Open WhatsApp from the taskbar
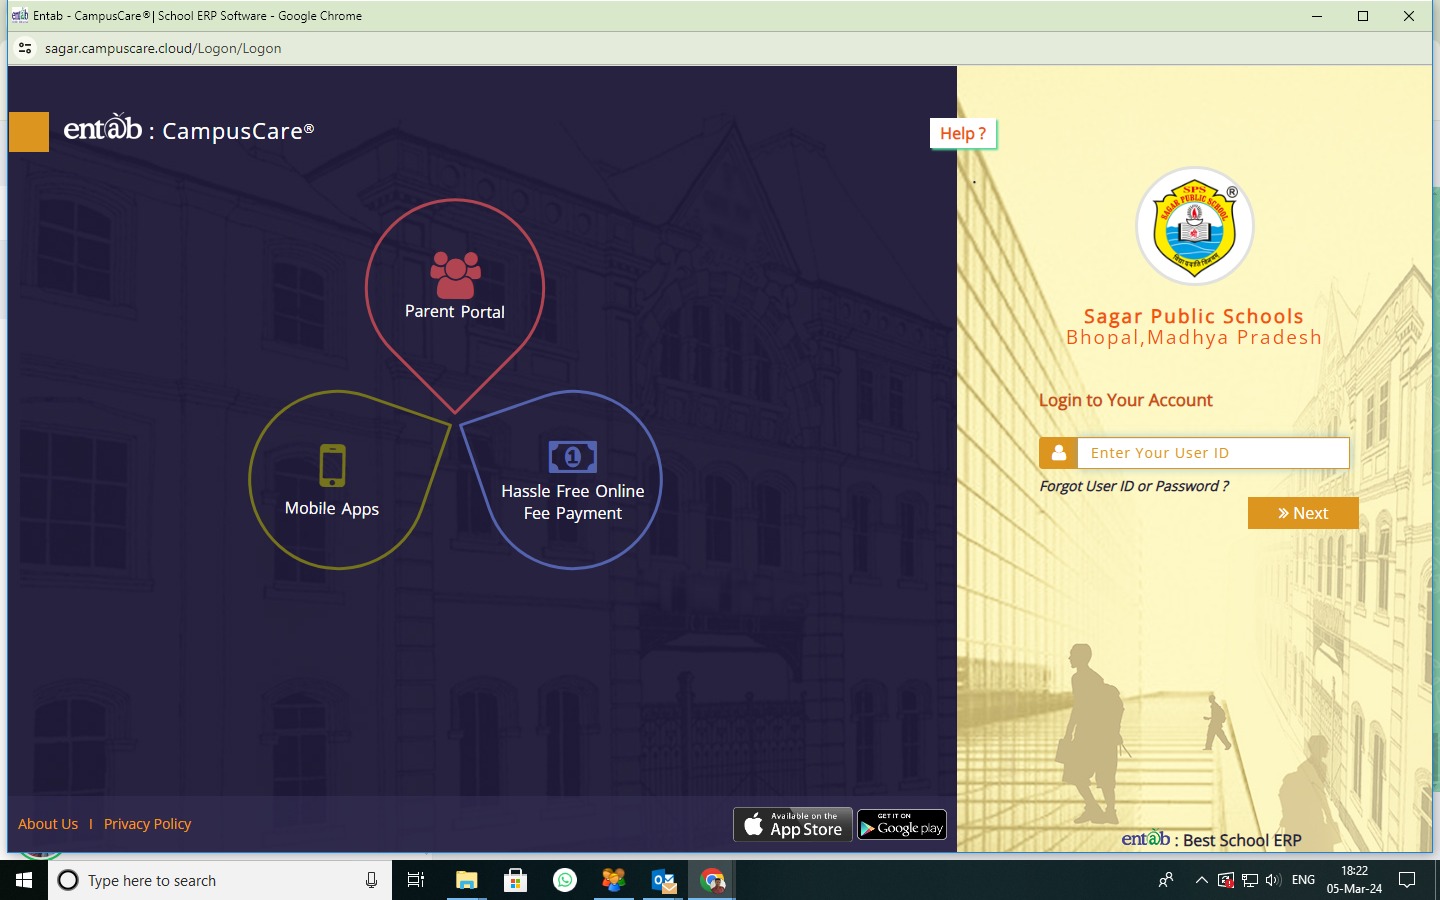 565,880
